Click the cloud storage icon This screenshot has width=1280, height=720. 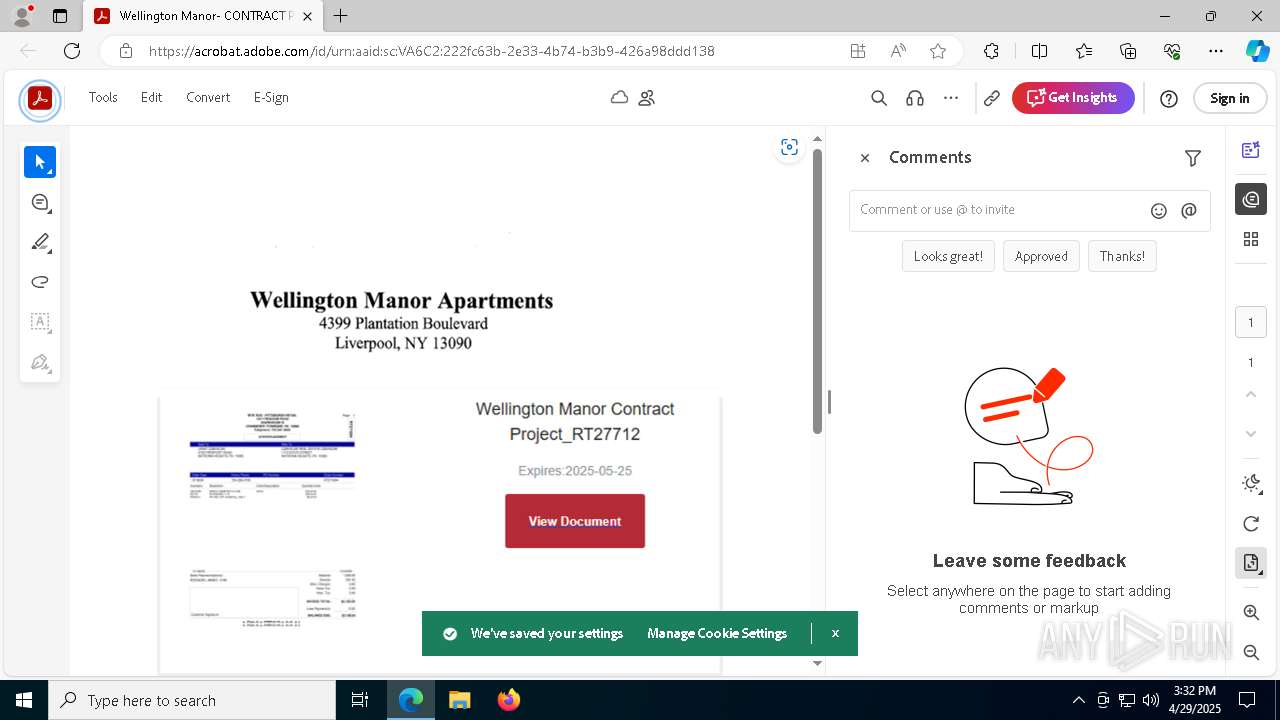[x=619, y=98]
